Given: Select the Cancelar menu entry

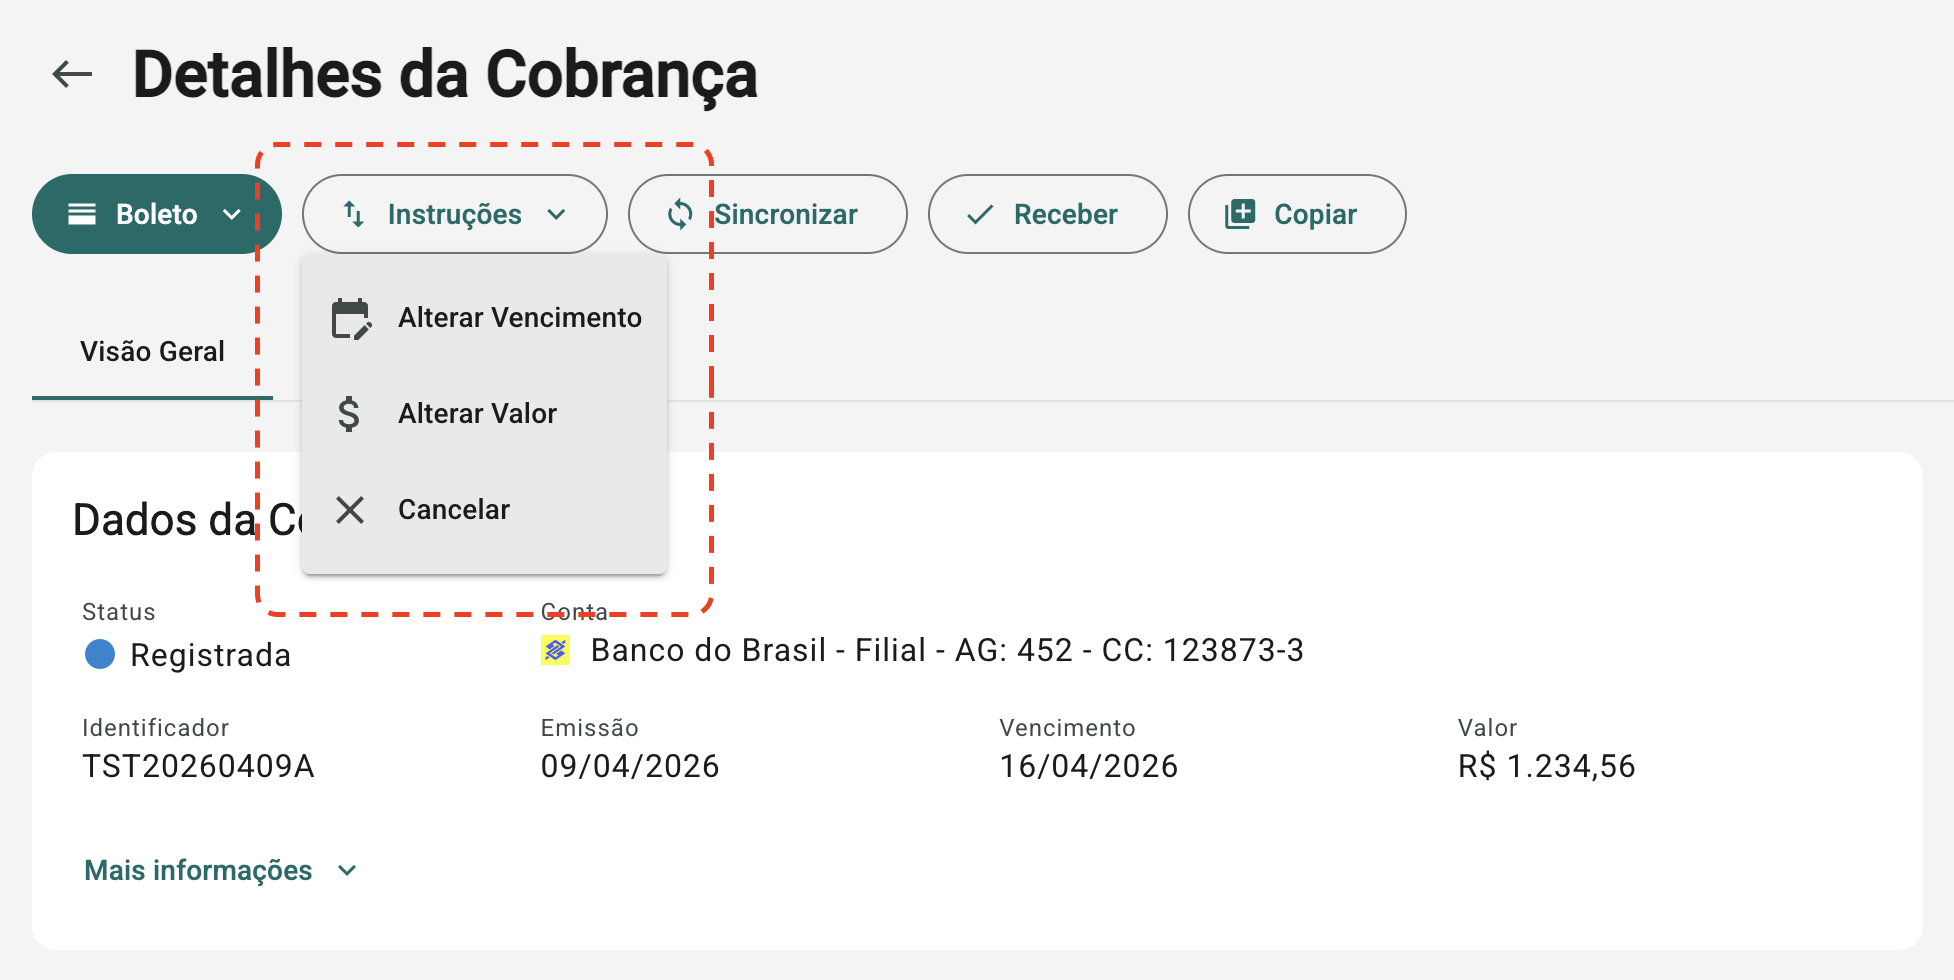Looking at the screenshot, I should tap(454, 510).
